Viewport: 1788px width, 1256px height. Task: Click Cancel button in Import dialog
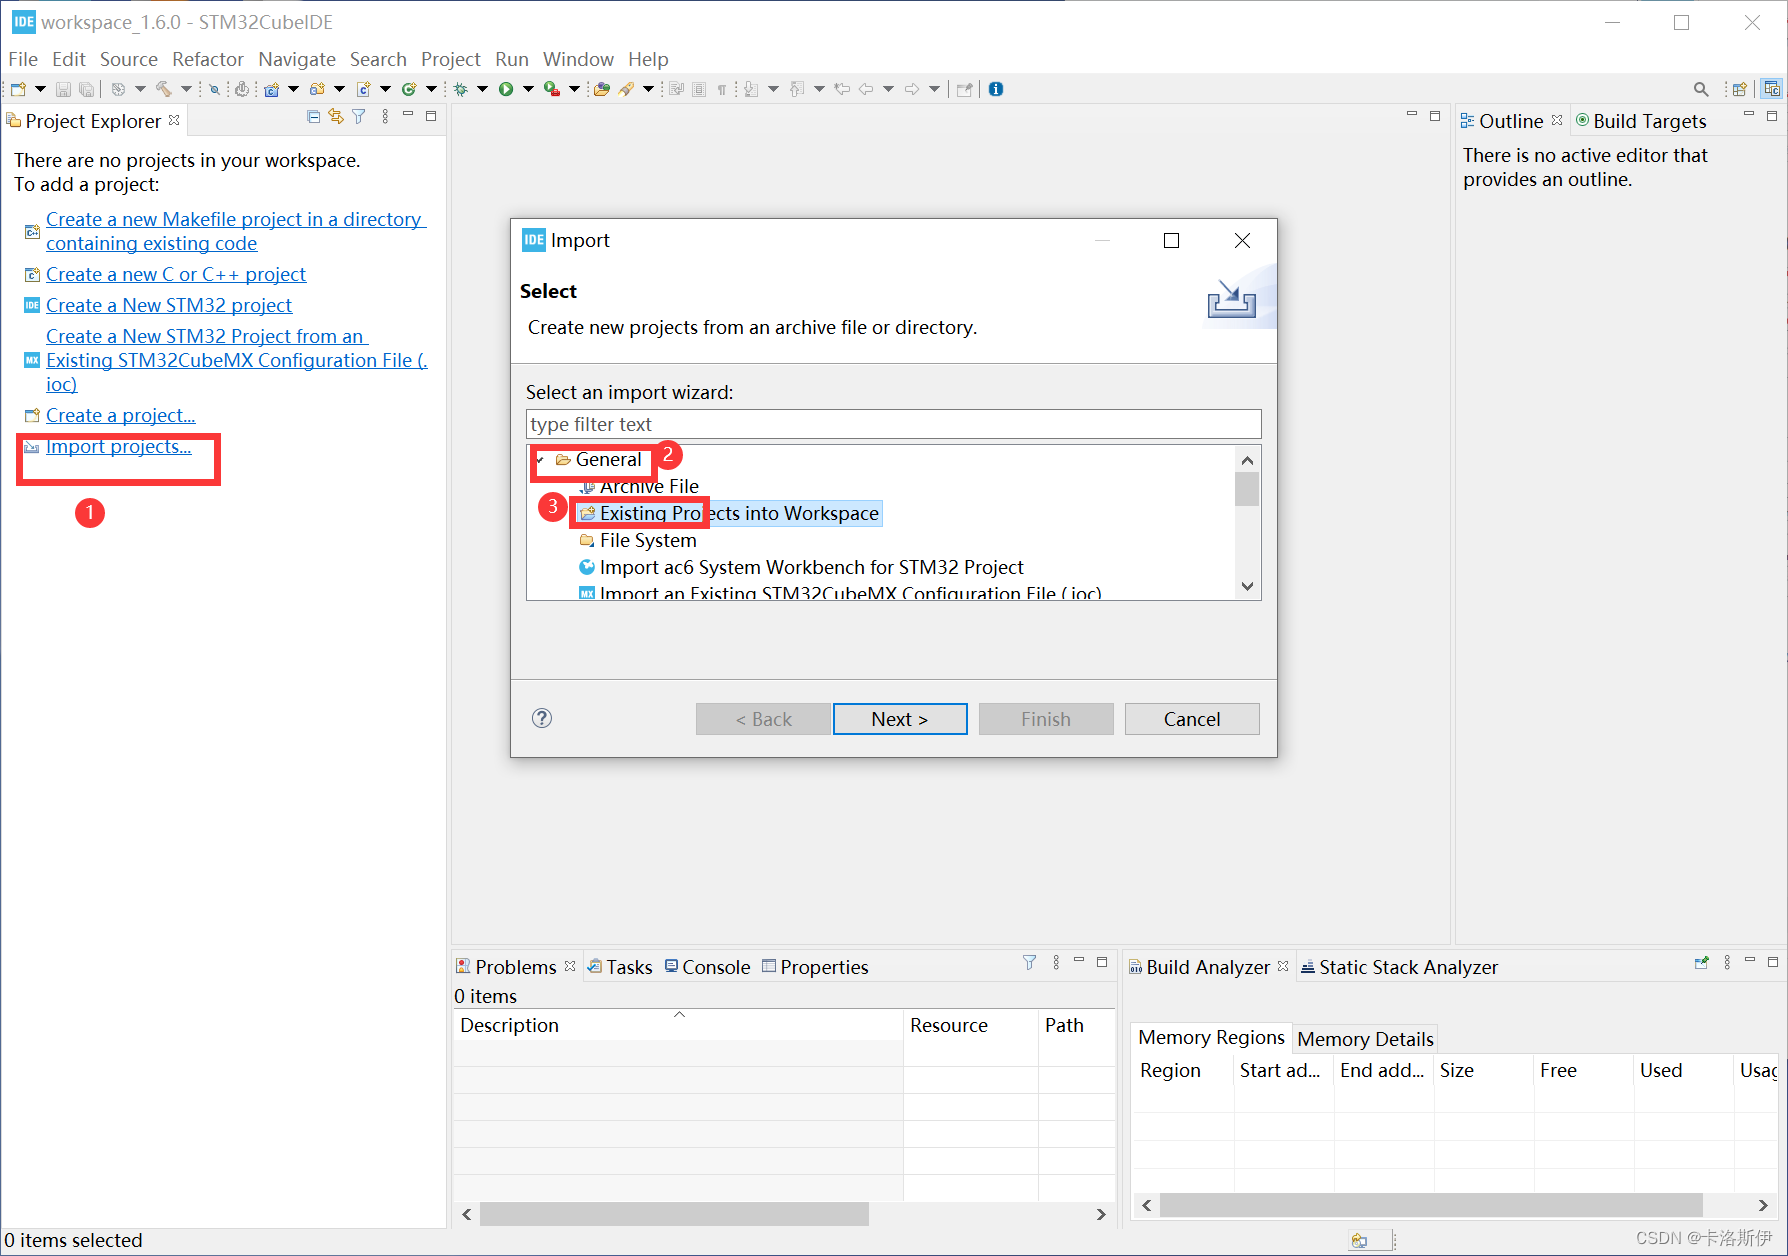1192,719
